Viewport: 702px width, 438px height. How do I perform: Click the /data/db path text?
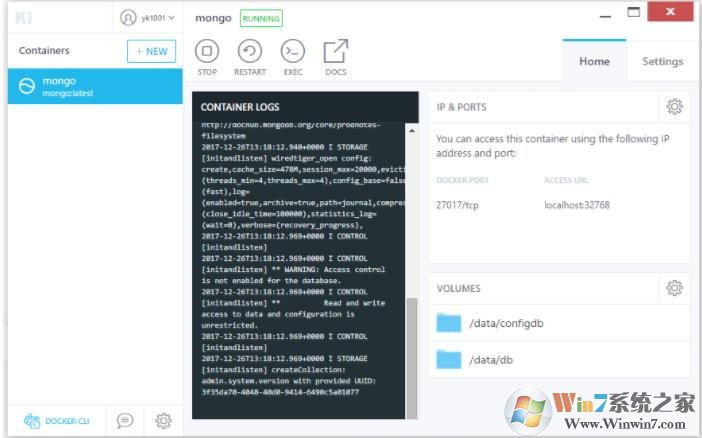[491, 360]
